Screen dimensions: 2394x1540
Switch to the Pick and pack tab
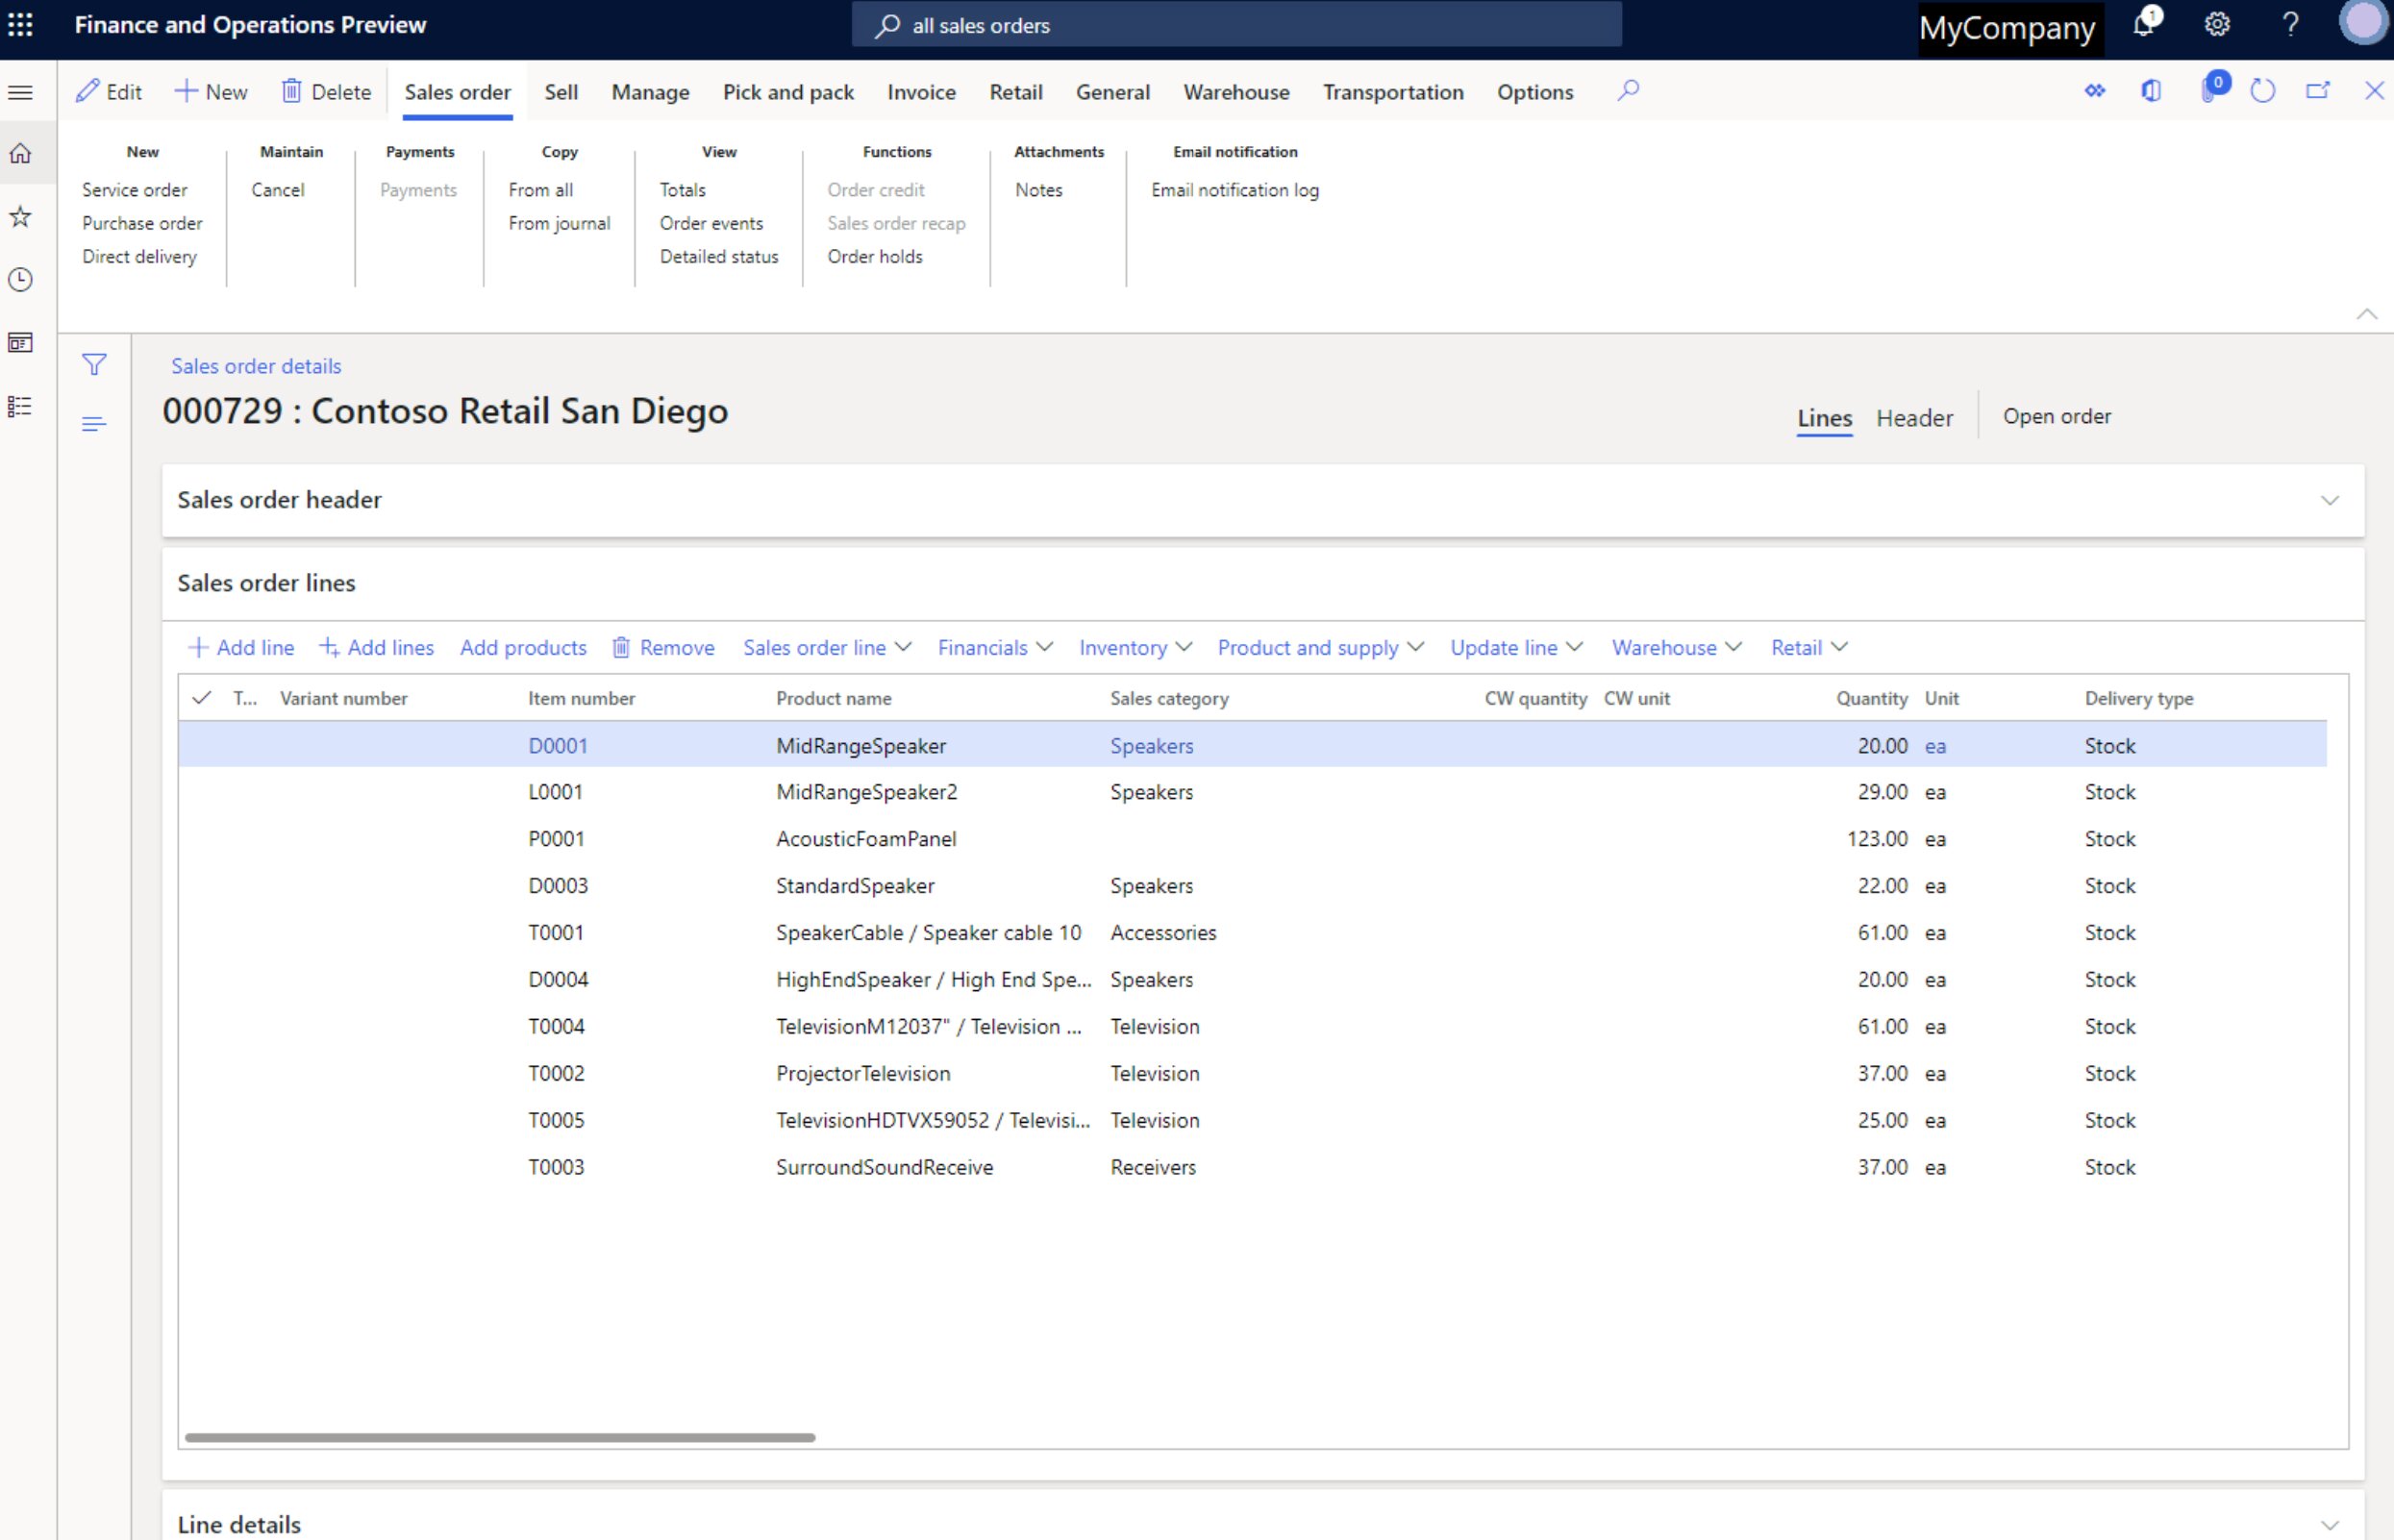tap(787, 92)
